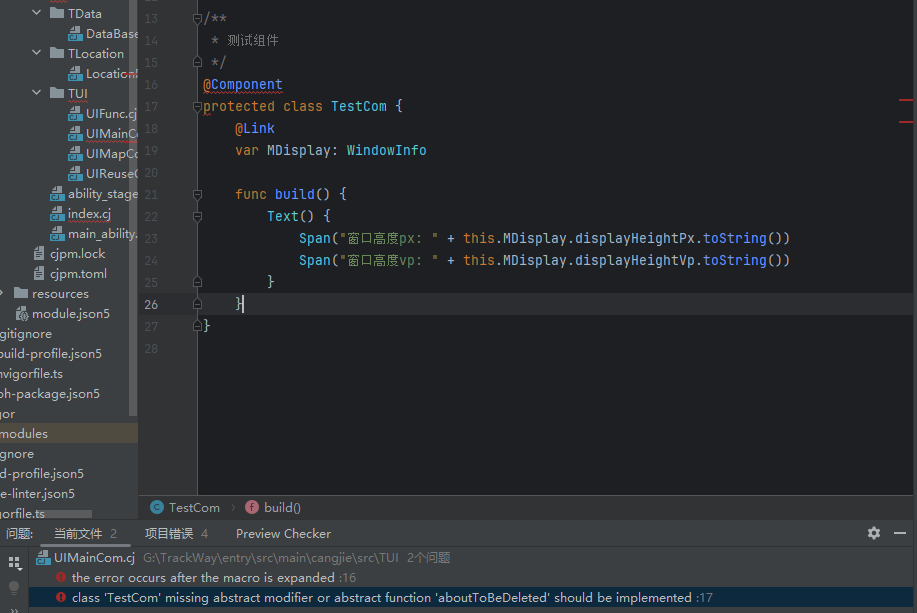This screenshot has height=613, width=917.
Task: Fold the comment block at line 13
Action: [x=197, y=19]
